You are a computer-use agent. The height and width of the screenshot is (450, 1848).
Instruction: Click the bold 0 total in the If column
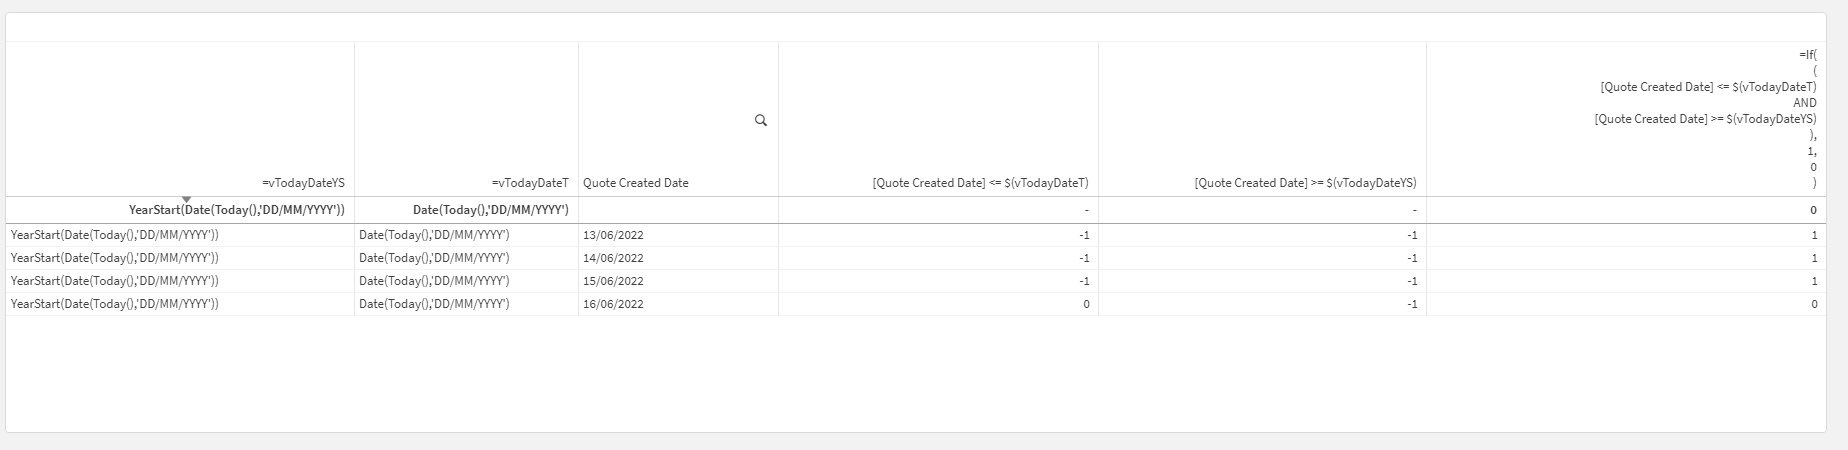tap(1813, 210)
